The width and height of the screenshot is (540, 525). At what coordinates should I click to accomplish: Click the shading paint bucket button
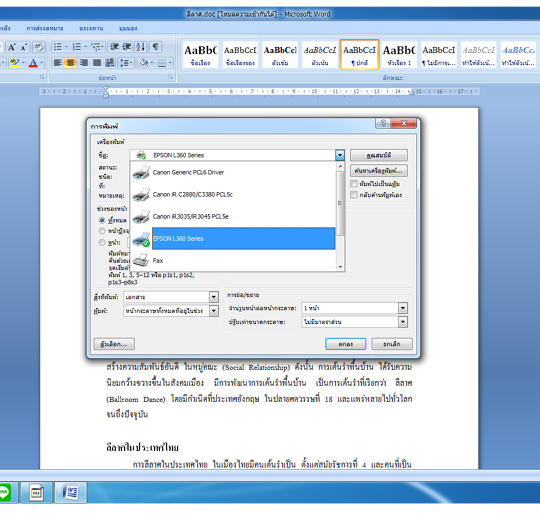click(143, 63)
